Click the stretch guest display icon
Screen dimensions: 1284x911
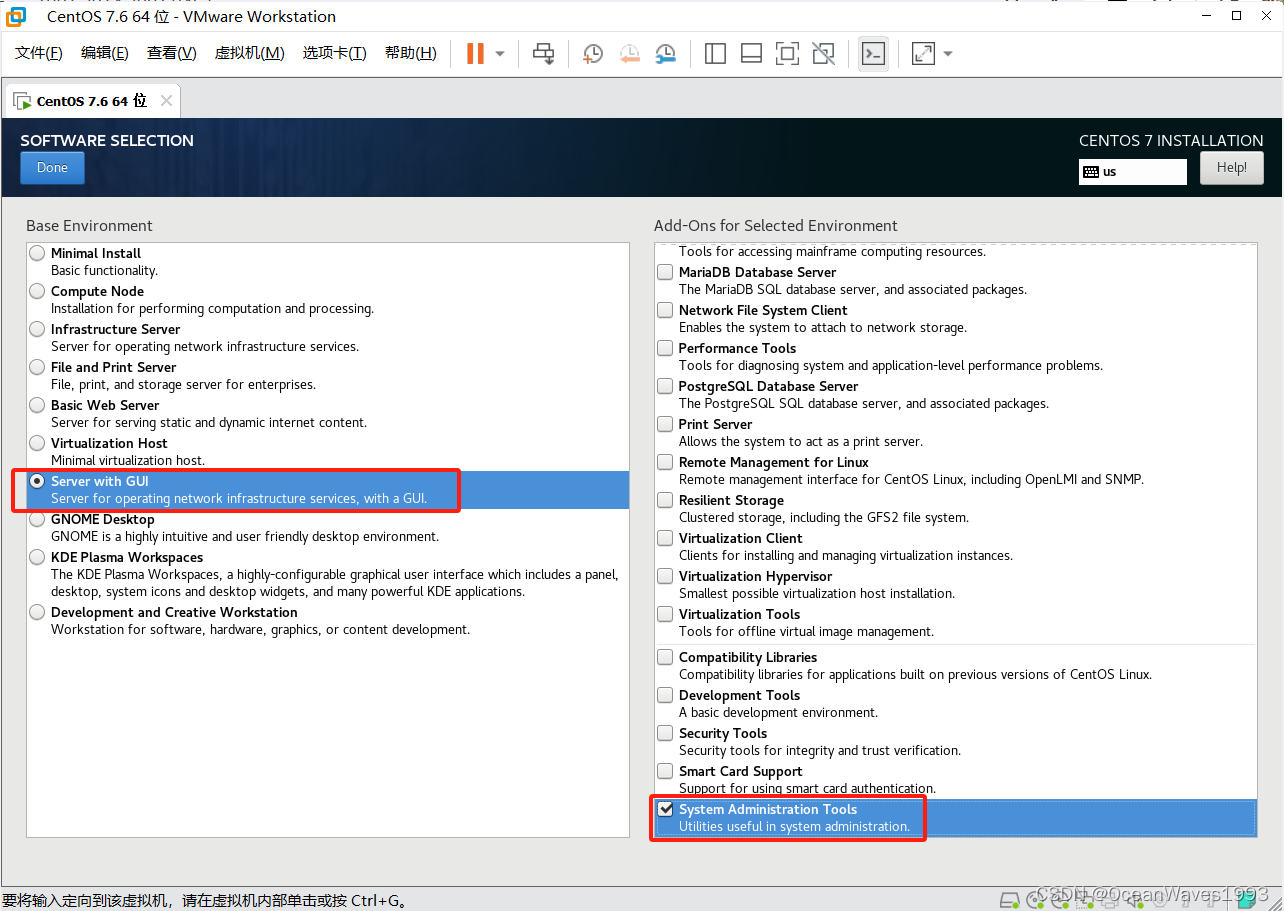click(923, 53)
